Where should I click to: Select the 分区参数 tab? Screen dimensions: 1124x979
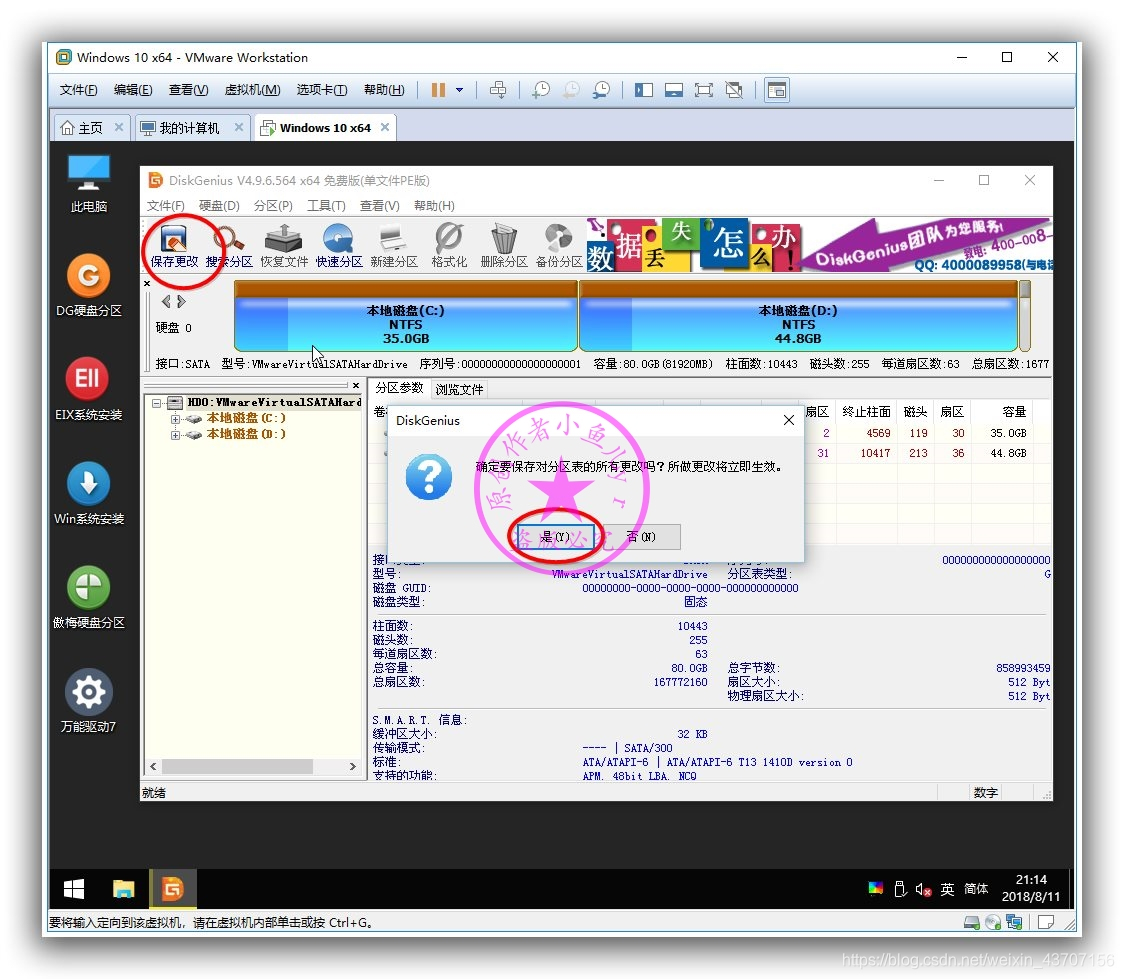[399, 388]
